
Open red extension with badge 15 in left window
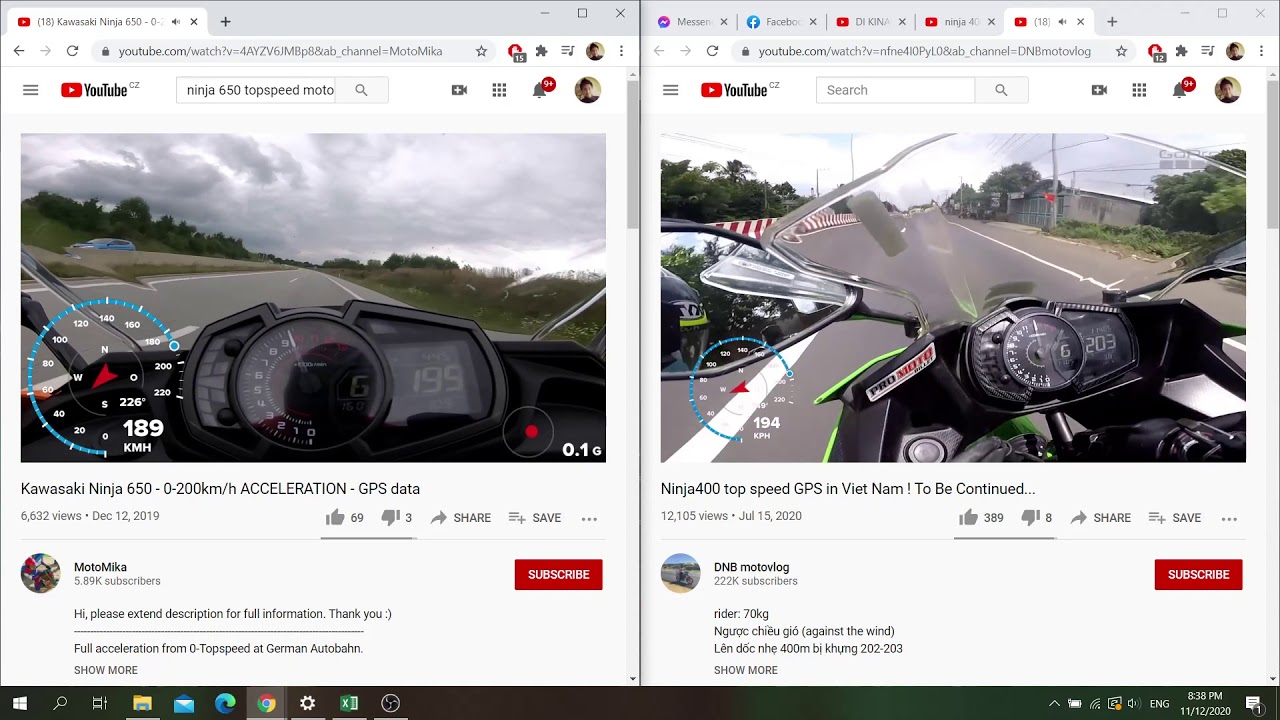tap(516, 52)
